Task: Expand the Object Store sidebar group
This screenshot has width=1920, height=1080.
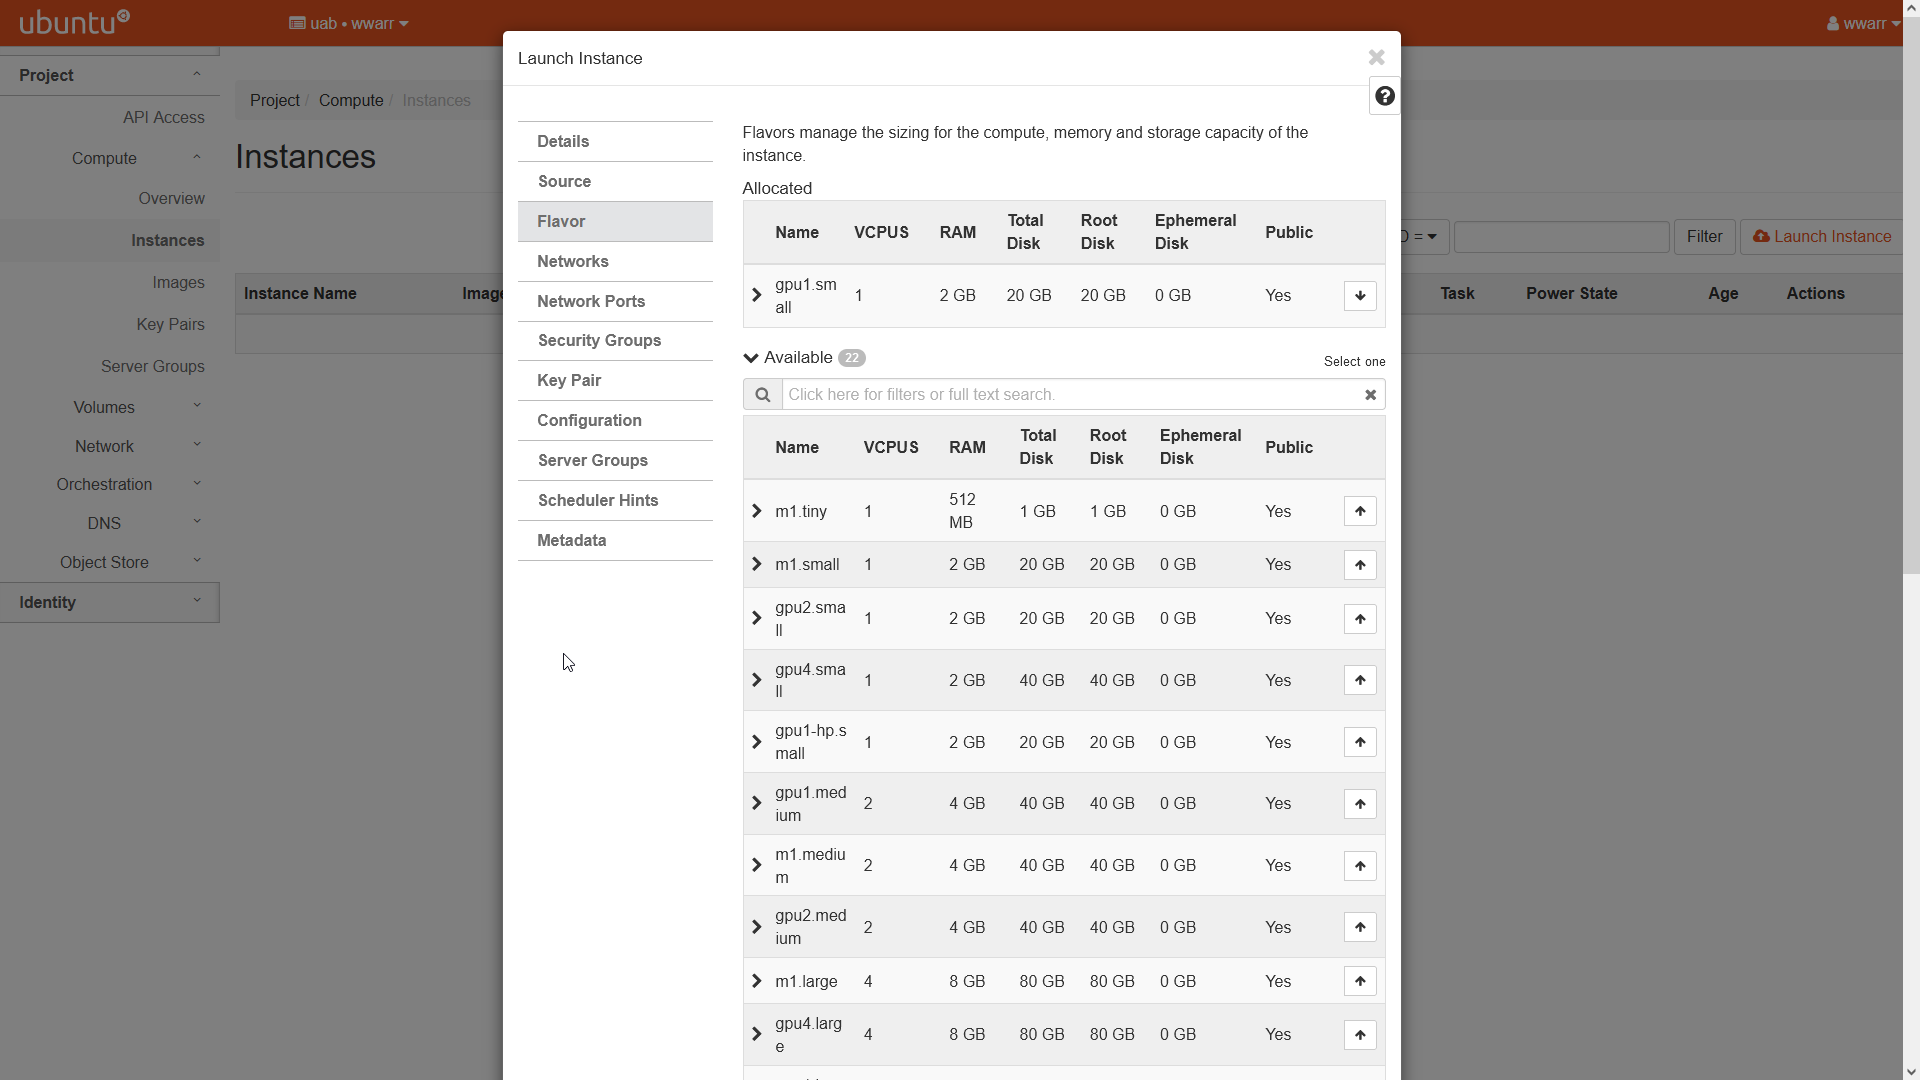Action: click(110, 562)
